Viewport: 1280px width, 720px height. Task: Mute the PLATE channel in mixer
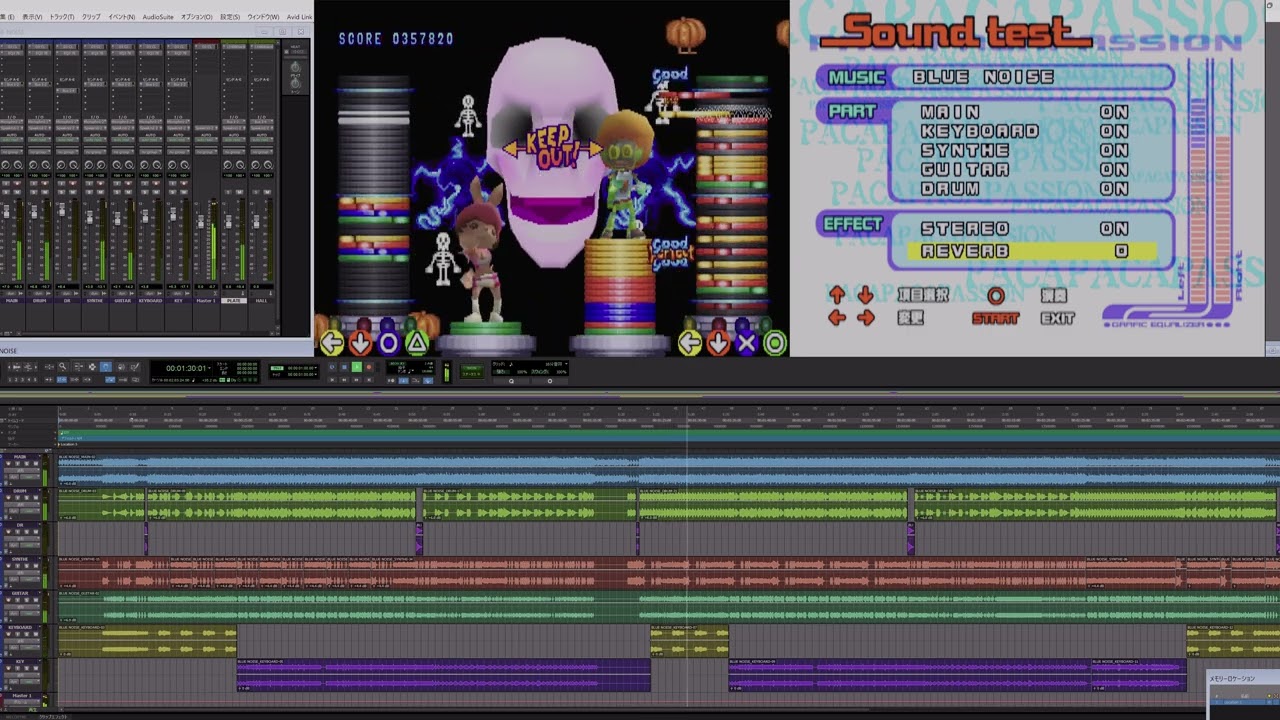[x=240, y=192]
